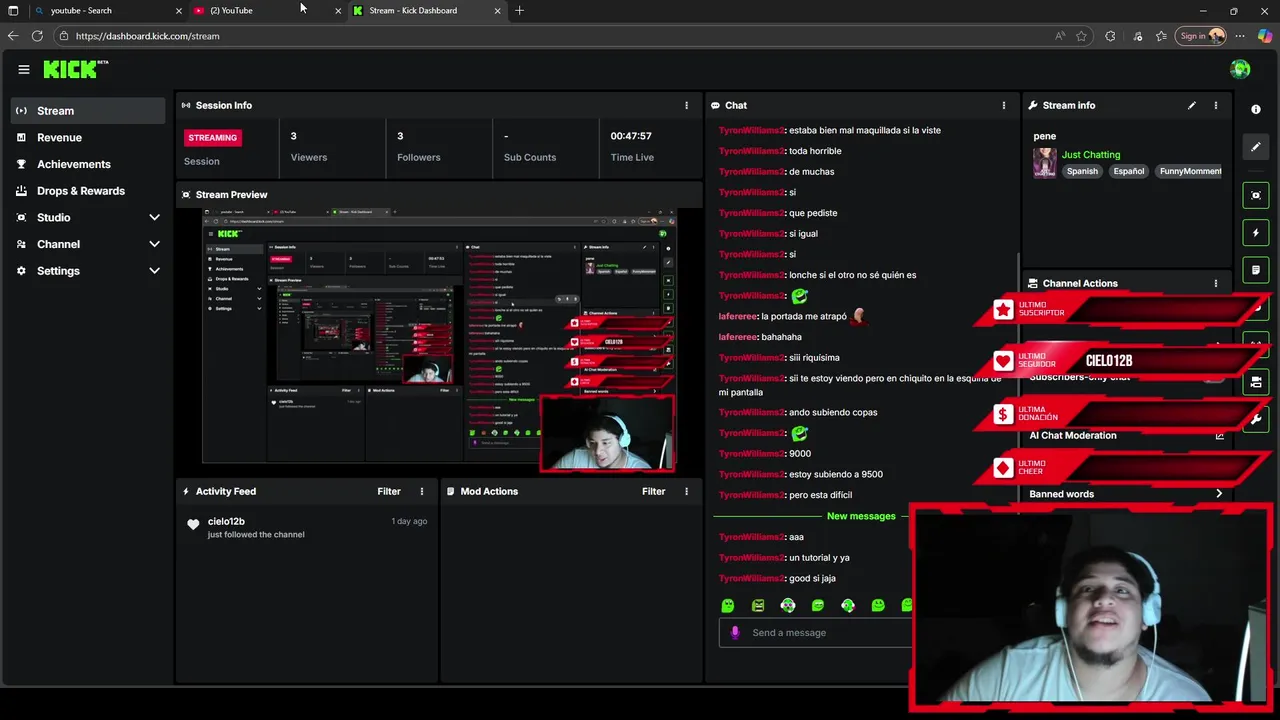The width and height of the screenshot is (1280, 720).
Task: Click the browser address bar URL
Action: (x=147, y=36)
